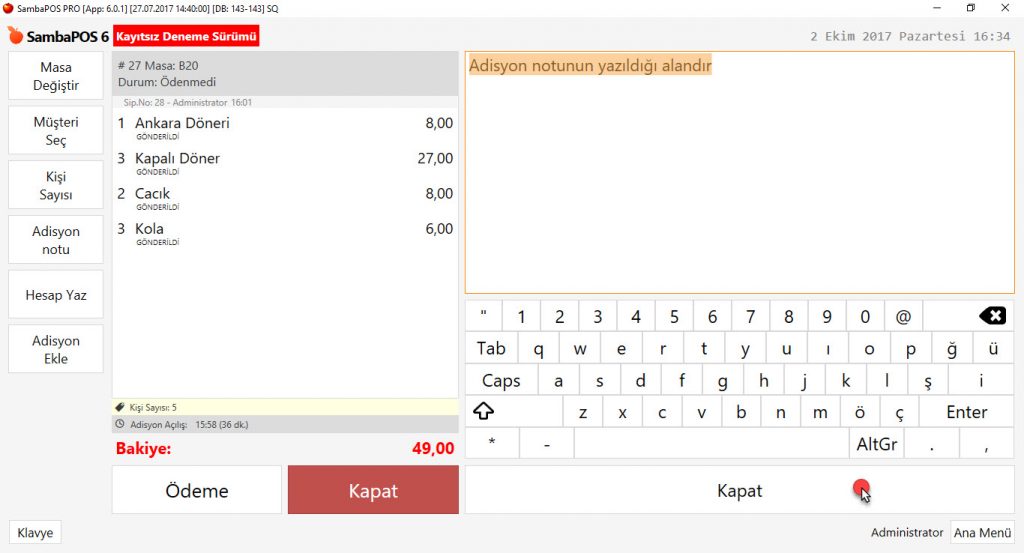This screenshot has width=1024, height=553.
Task: Click the Ödeme button
Action: click(x=196, y=491)
